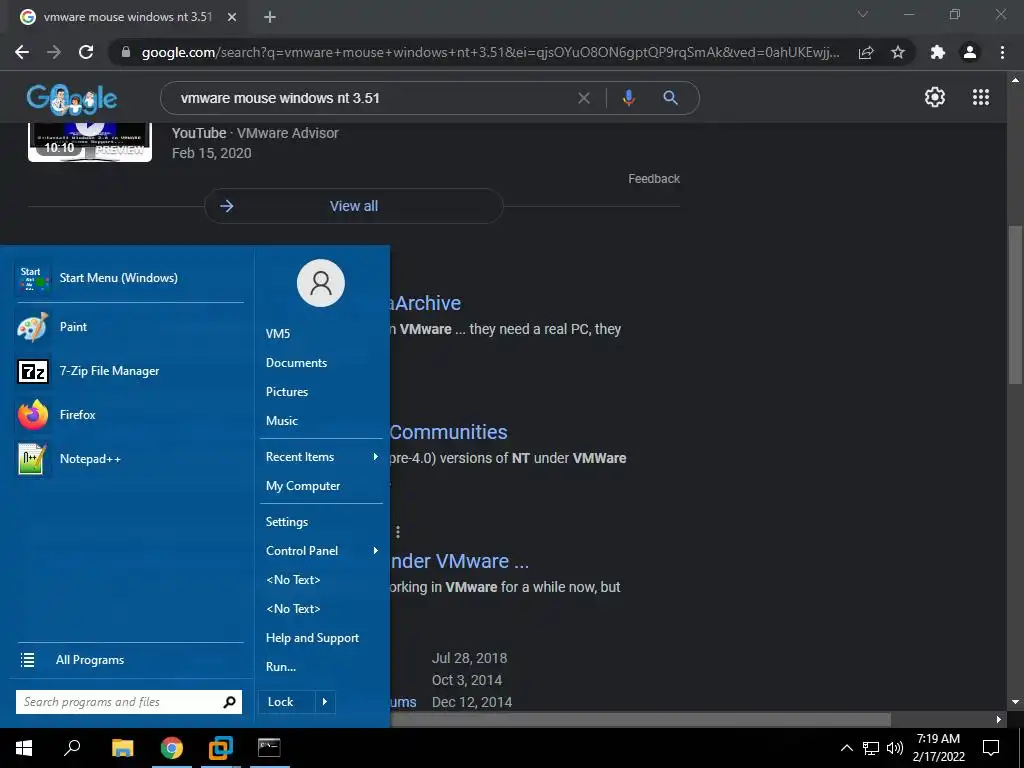
Task: Click the magnifier in start search box
Action: [x=229, y=702]
